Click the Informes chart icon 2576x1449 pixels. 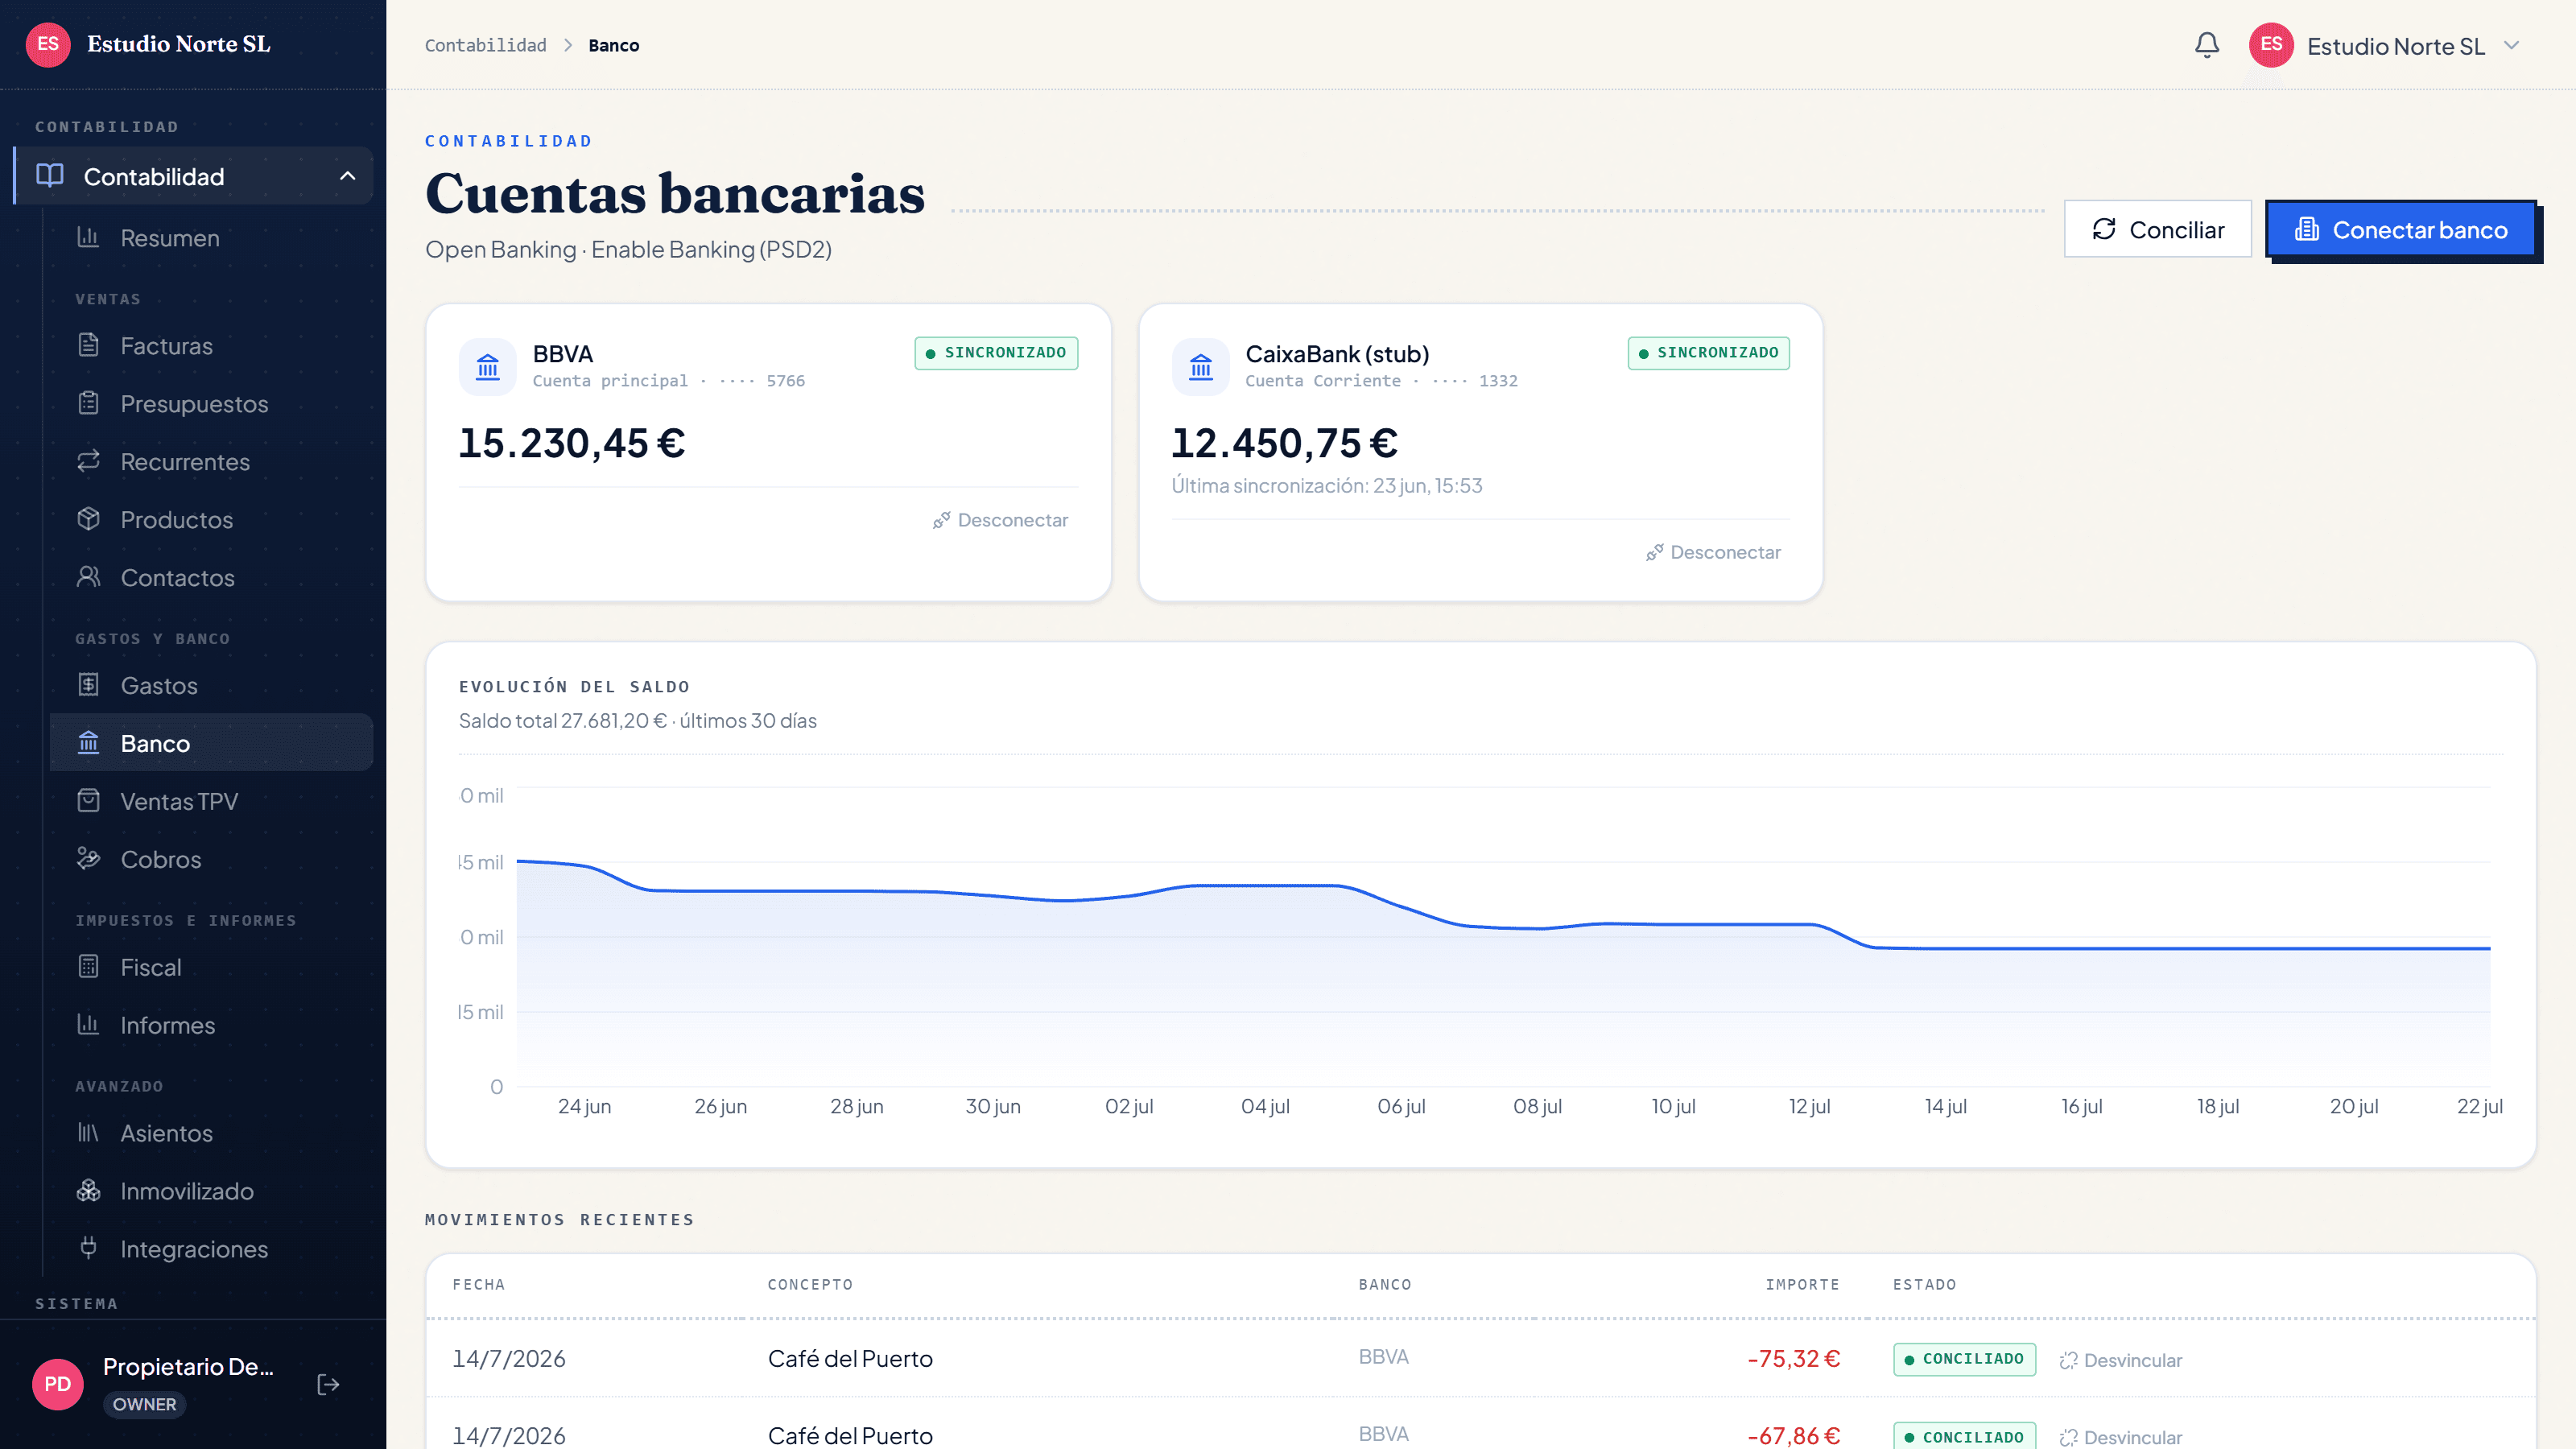tap(88, 1025)
